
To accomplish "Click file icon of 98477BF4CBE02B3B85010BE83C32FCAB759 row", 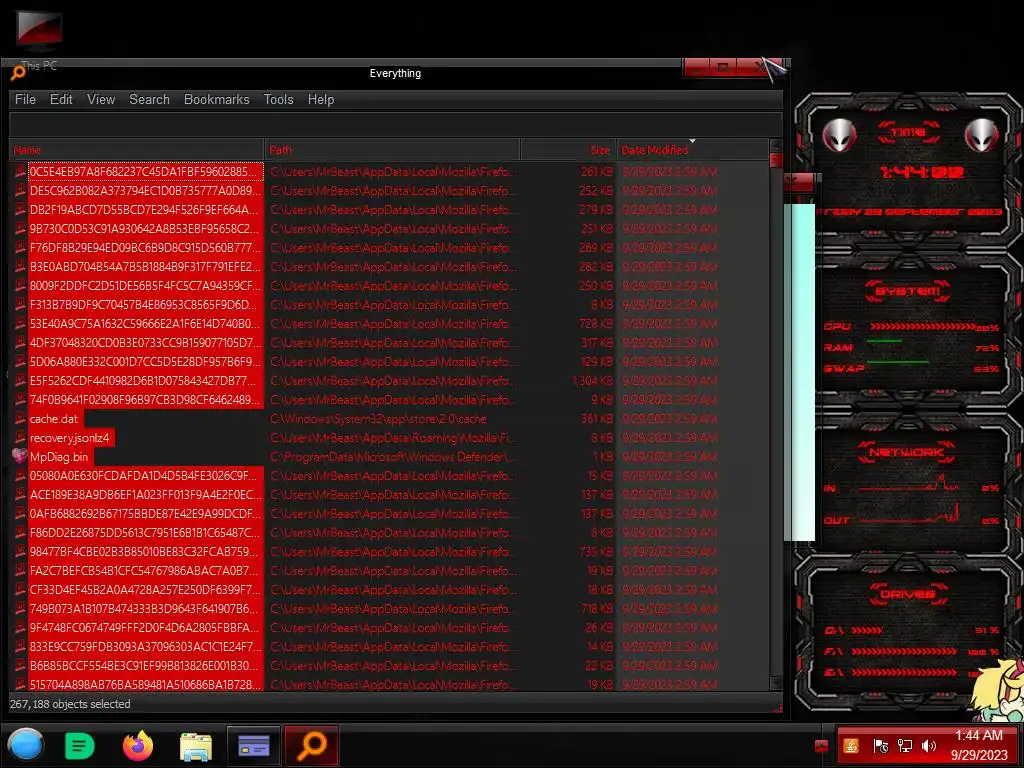I will pyautogui.click(x=20, y=551).
